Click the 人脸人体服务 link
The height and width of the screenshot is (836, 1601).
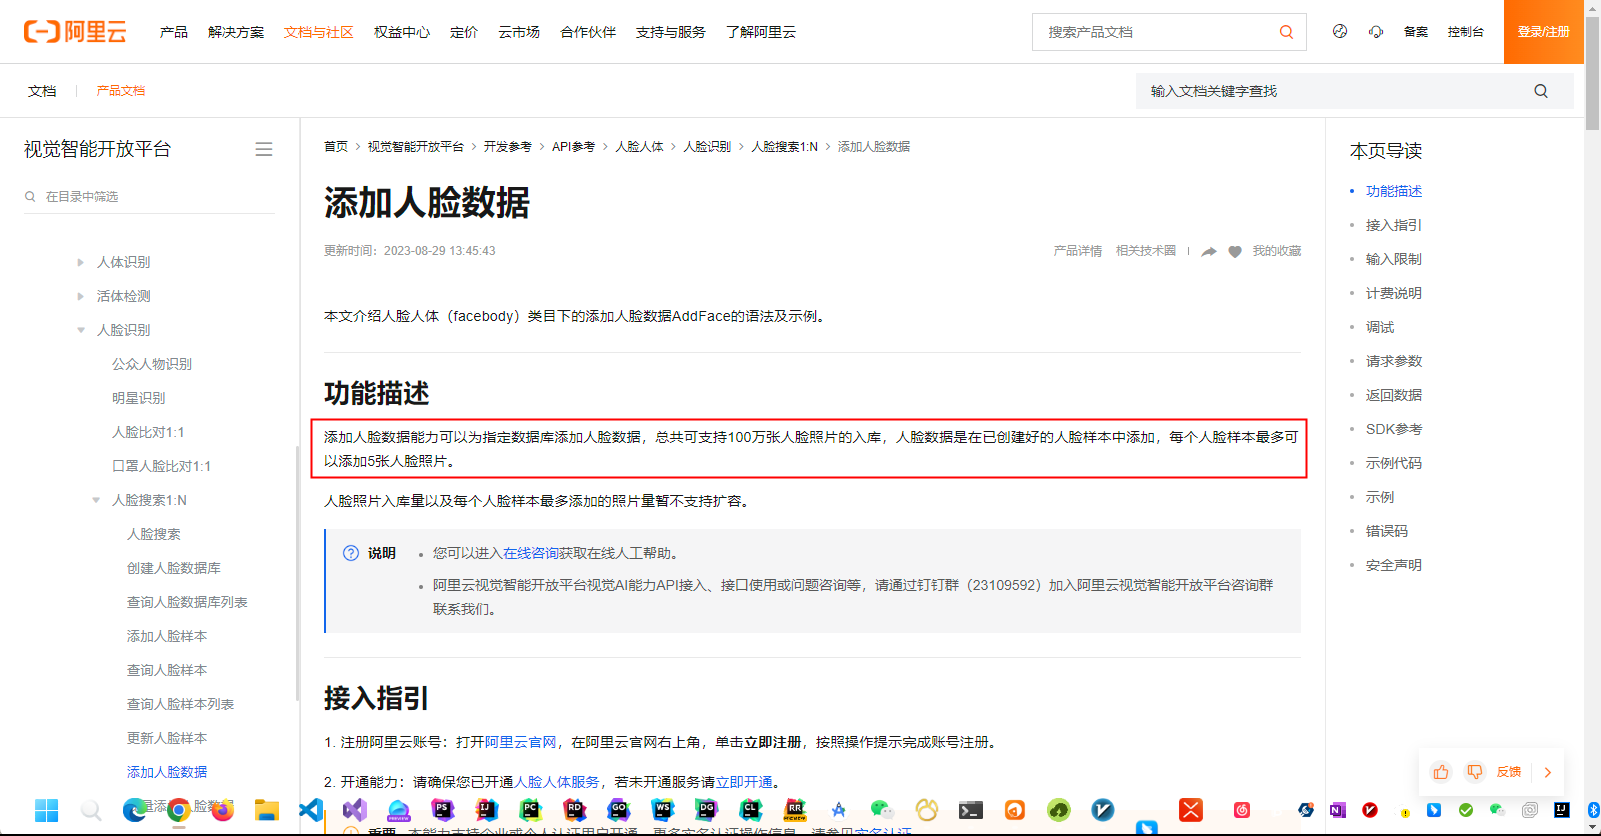[557, 782]
